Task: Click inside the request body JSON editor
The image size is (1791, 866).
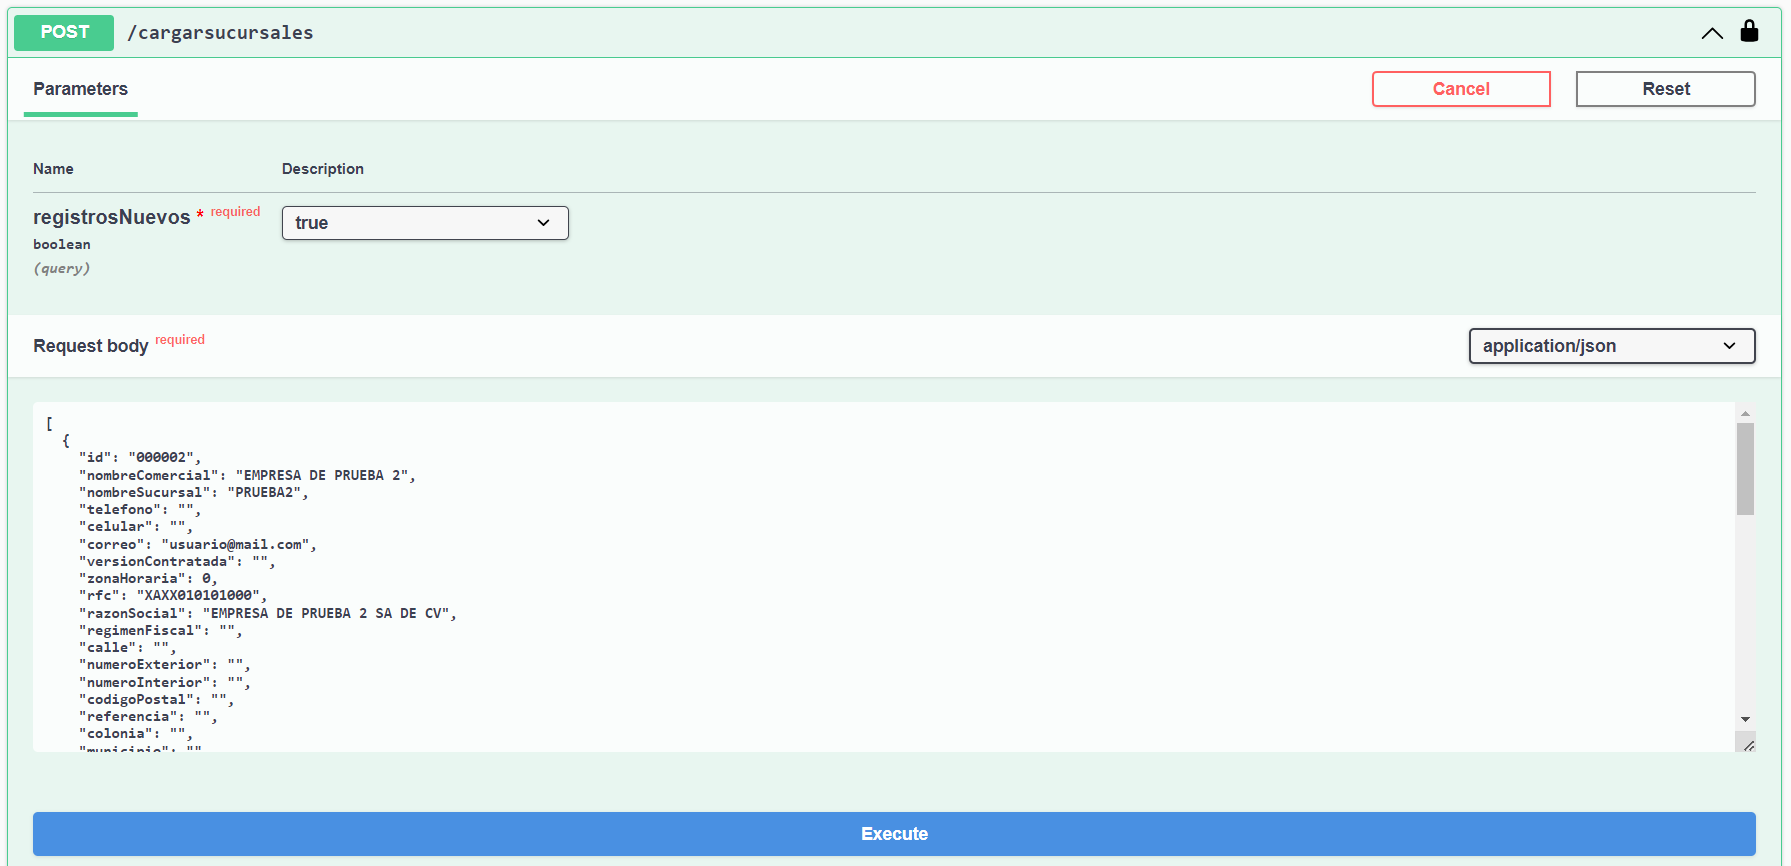Action: tap(884, 577)
